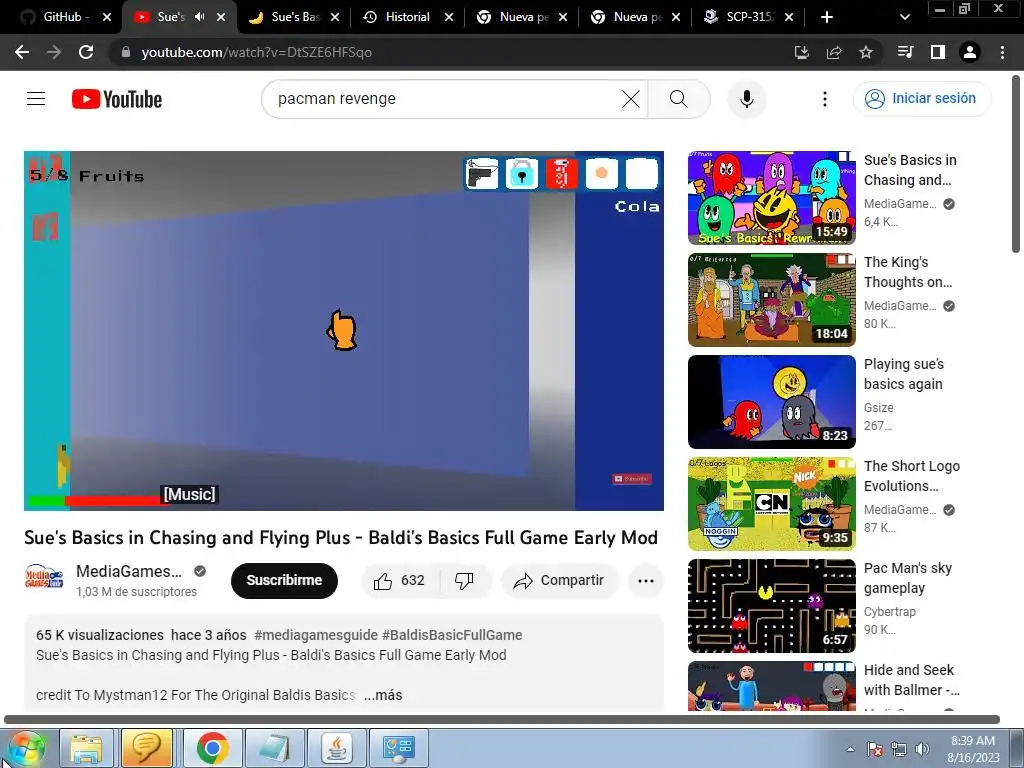Open the system tray volume icon
1024x768 pixels.
pyautogui.click(x=922, y=749)
